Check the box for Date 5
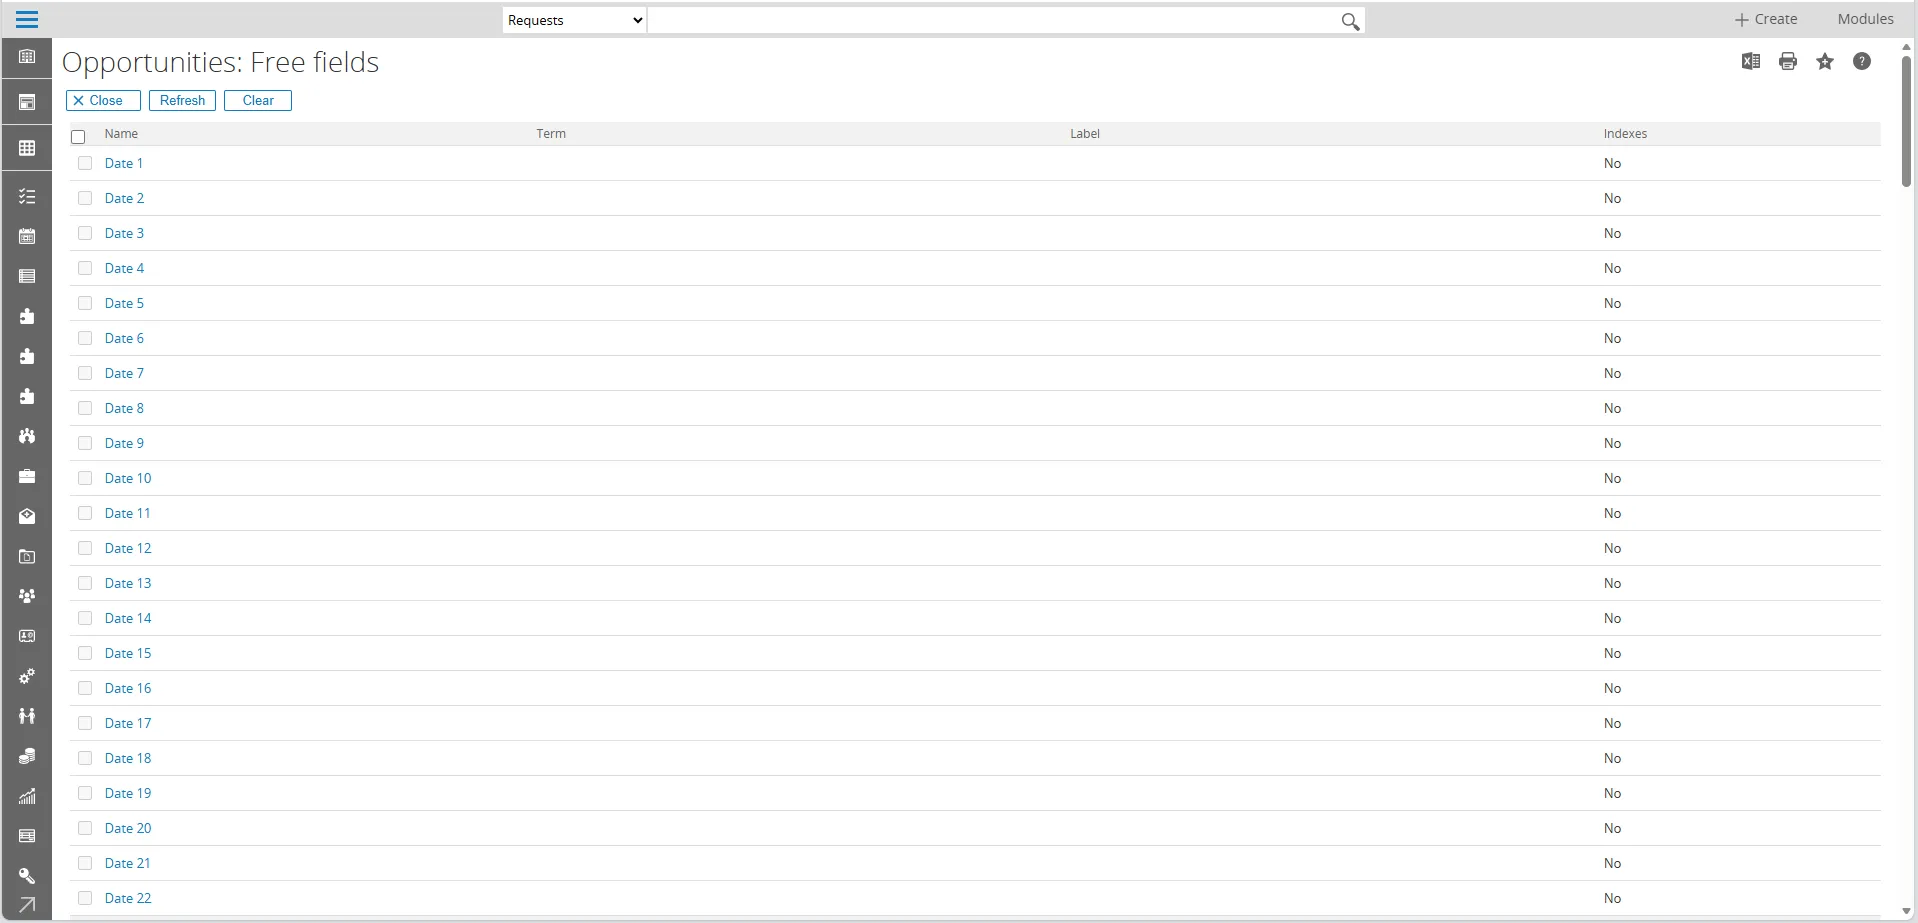The height and width of the screenshot is (923, 1918). [x=85, y=303]
